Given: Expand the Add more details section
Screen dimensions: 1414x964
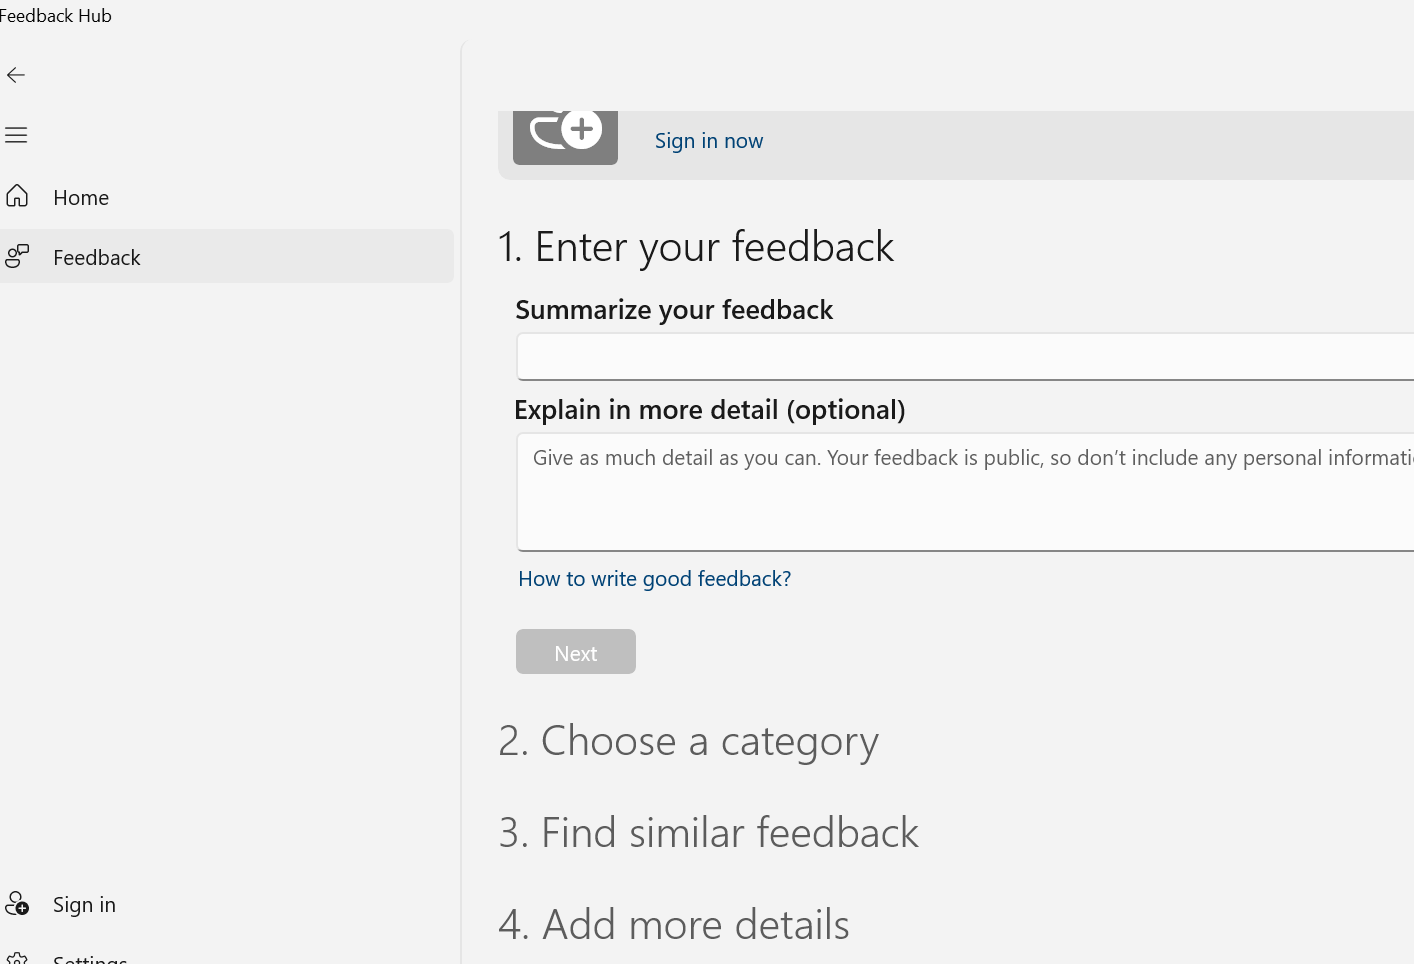Looking at the screenshot, I should (x=674, y=924).
